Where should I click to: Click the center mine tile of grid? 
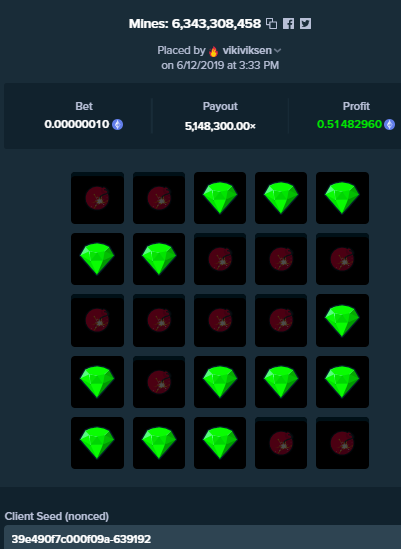(x=220, y=320)
